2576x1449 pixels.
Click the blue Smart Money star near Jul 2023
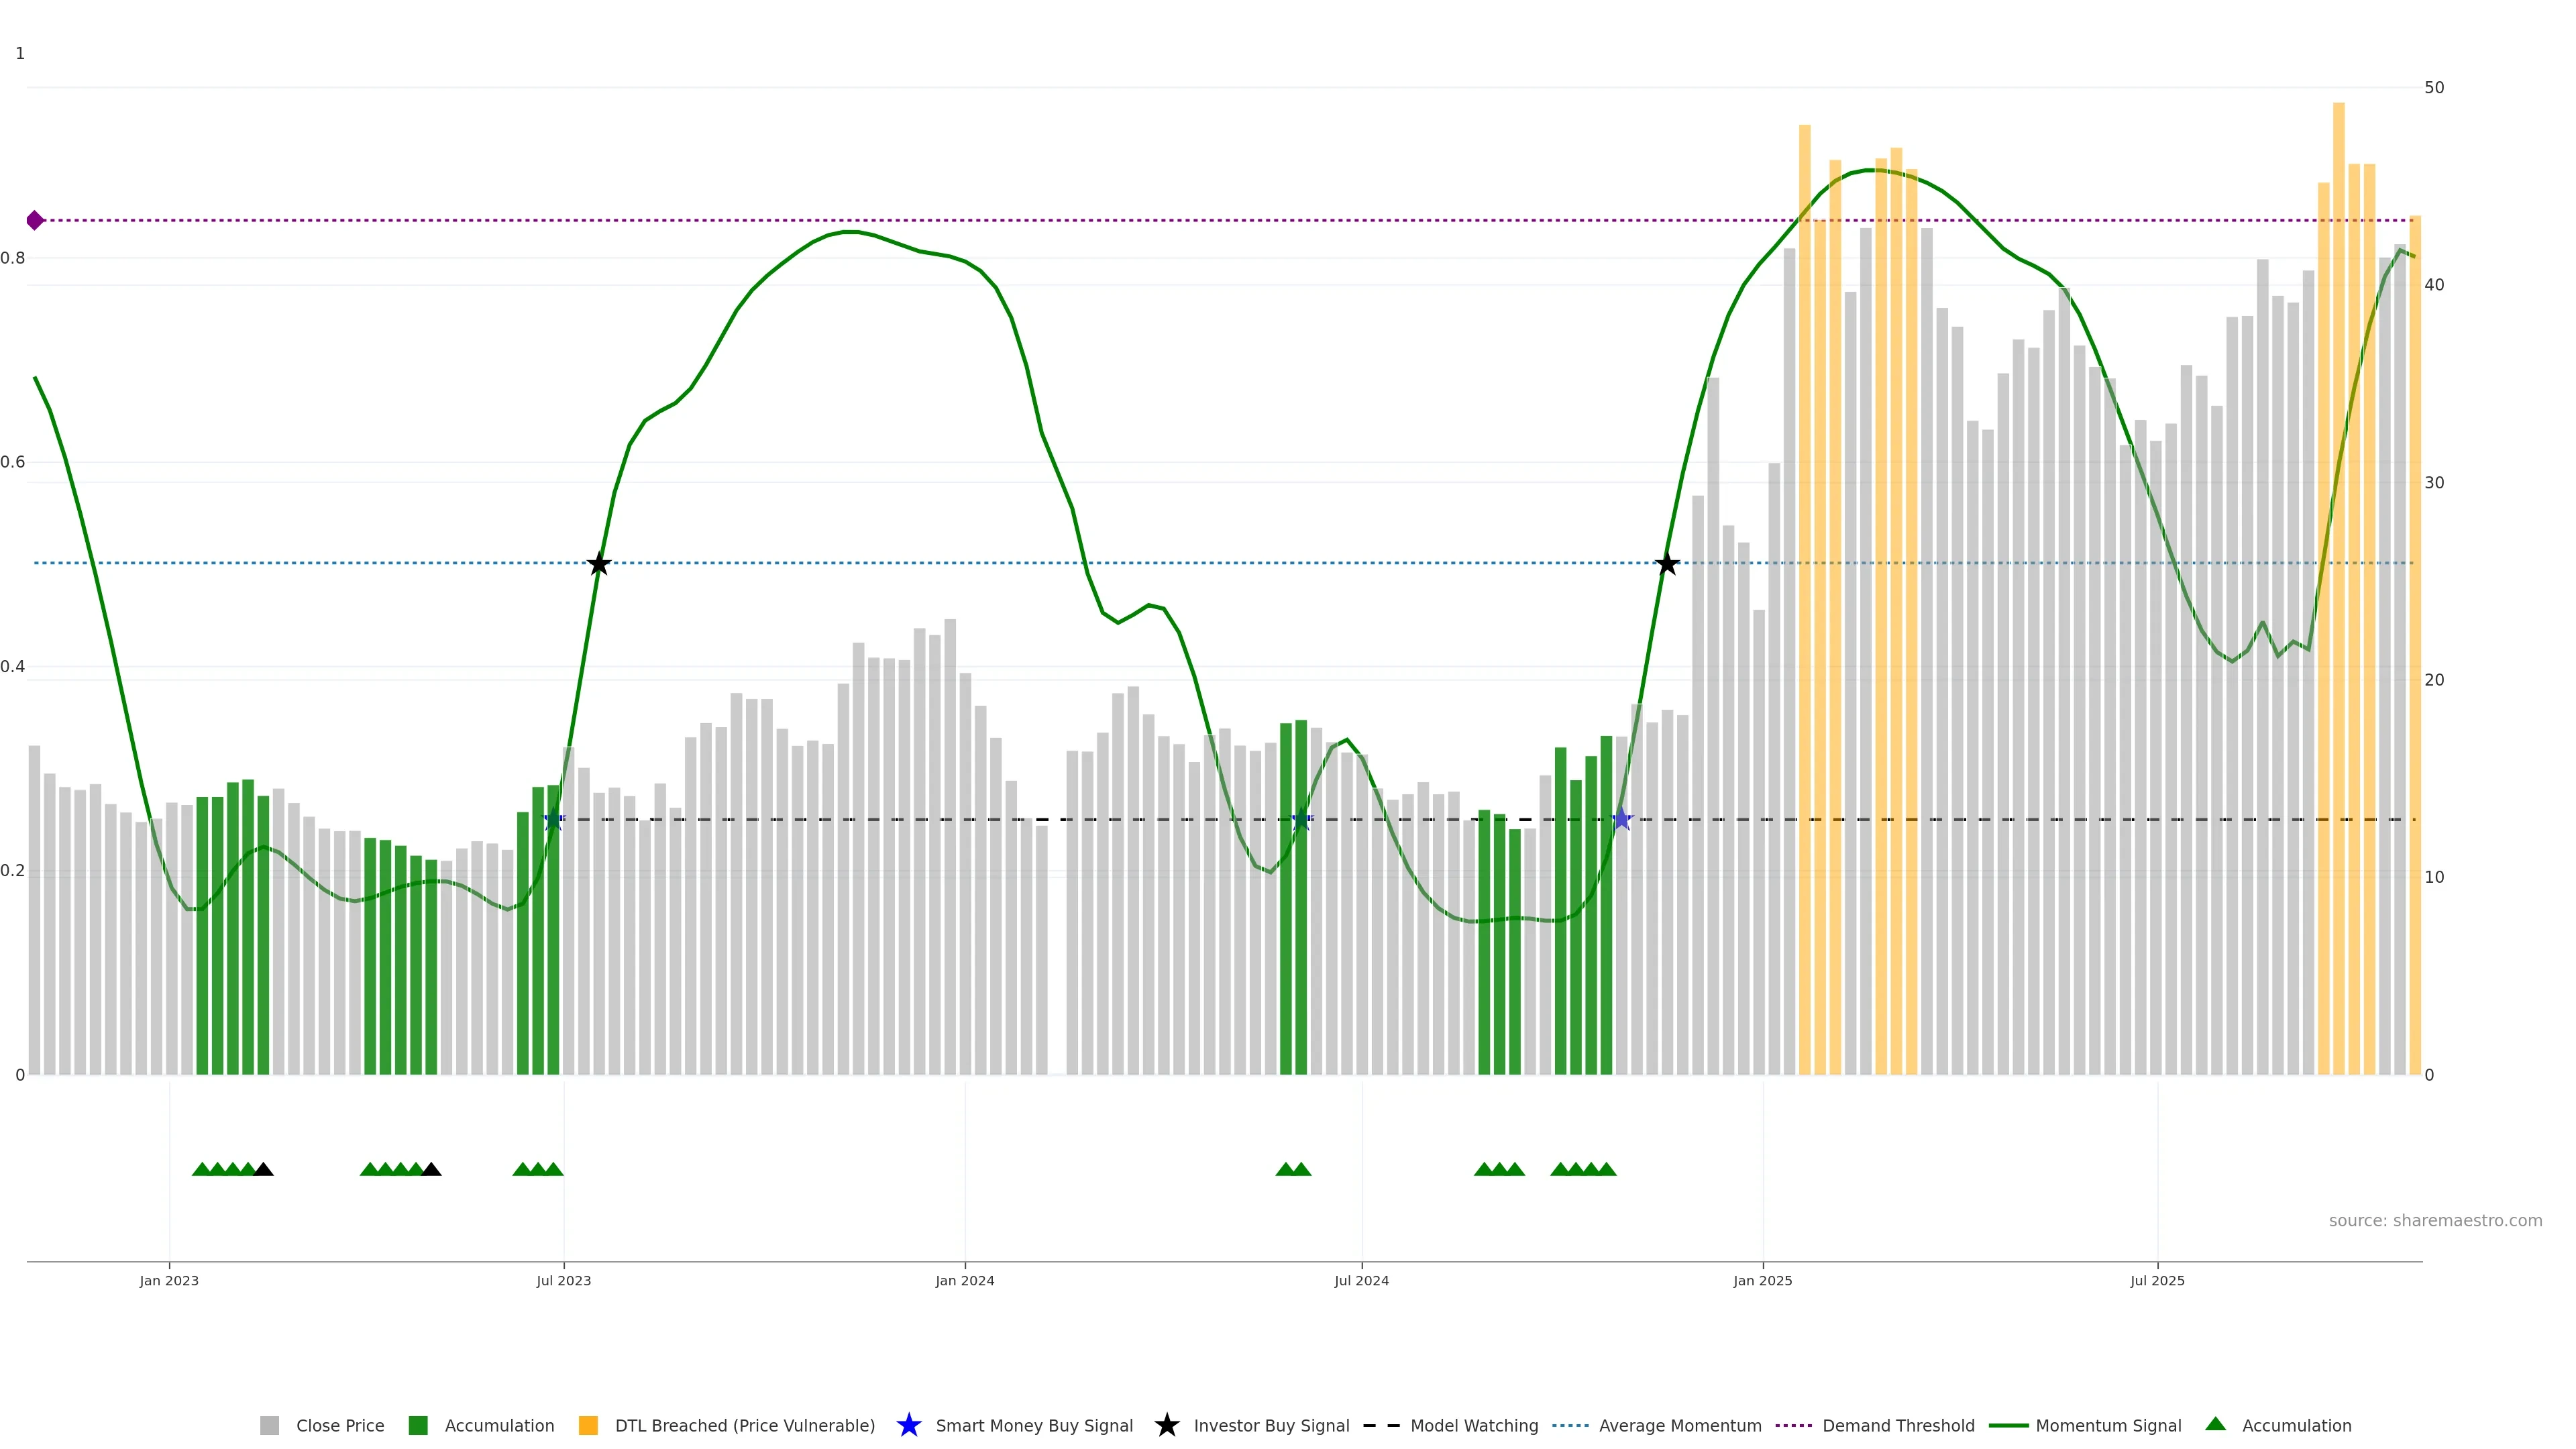click(553, 820)
